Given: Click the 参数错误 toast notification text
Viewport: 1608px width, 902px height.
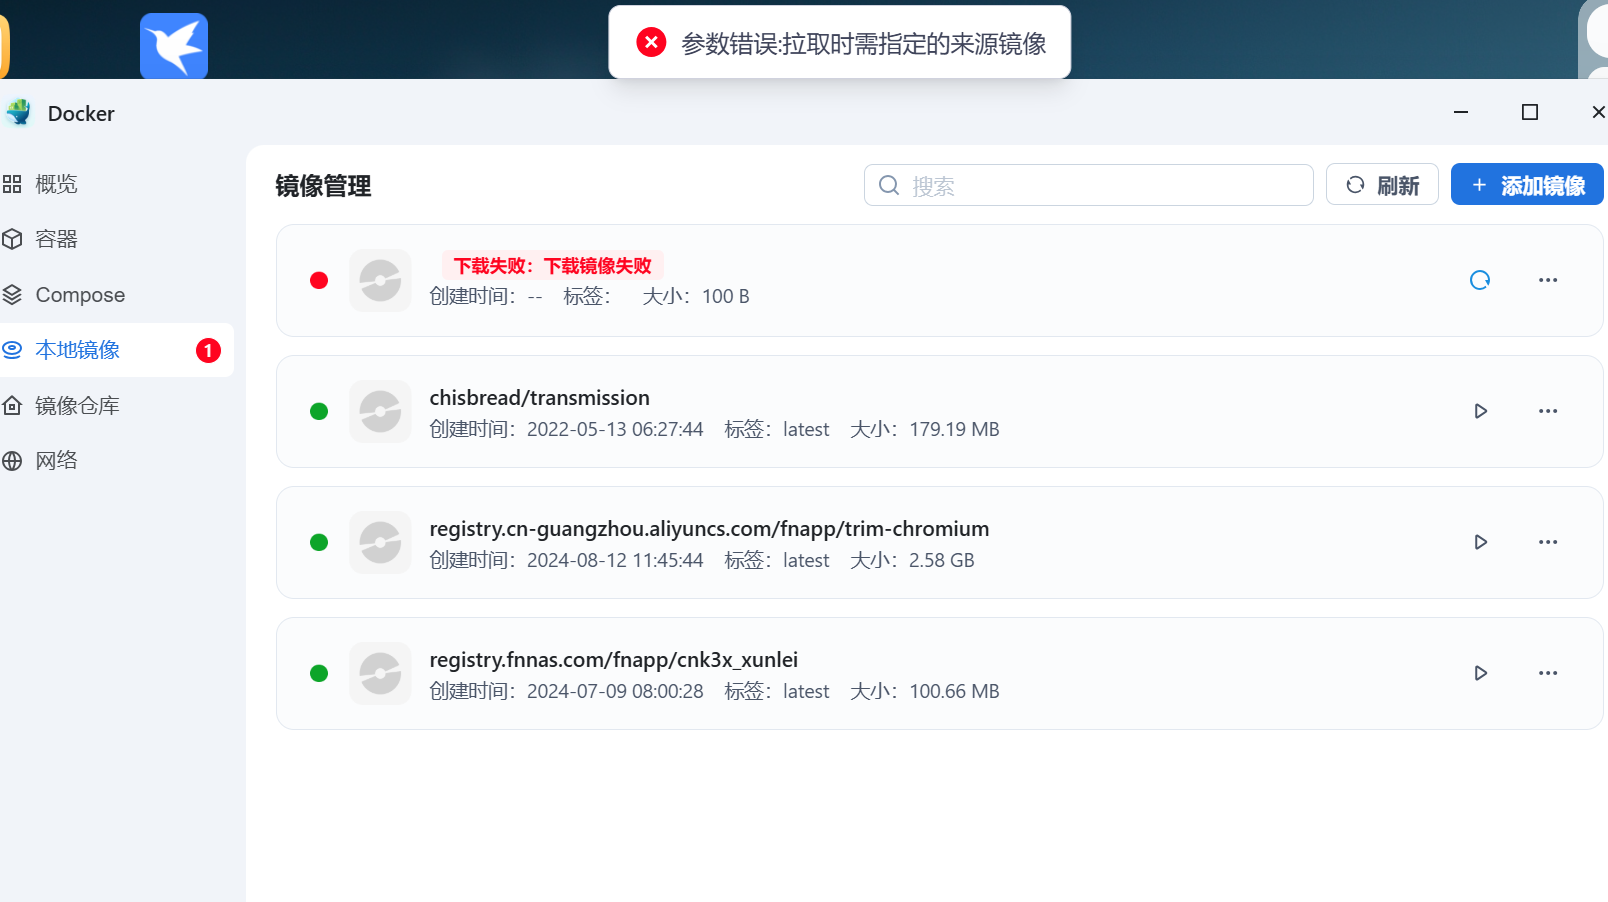Looking at the screenshot, I should click(x=864, y=43).
